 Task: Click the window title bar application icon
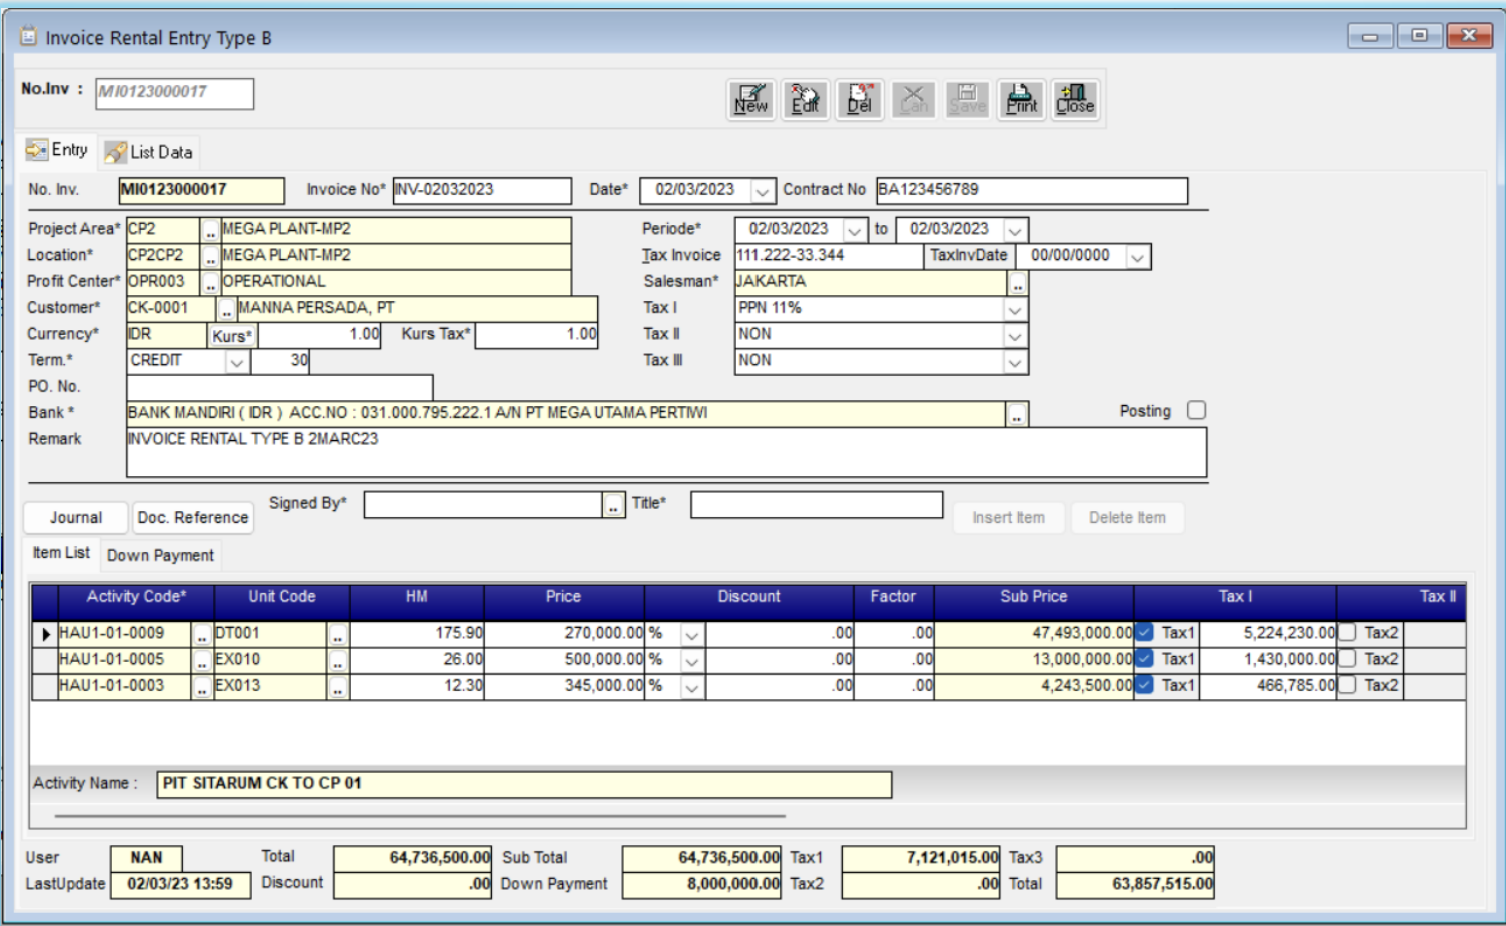pos(29,37)
